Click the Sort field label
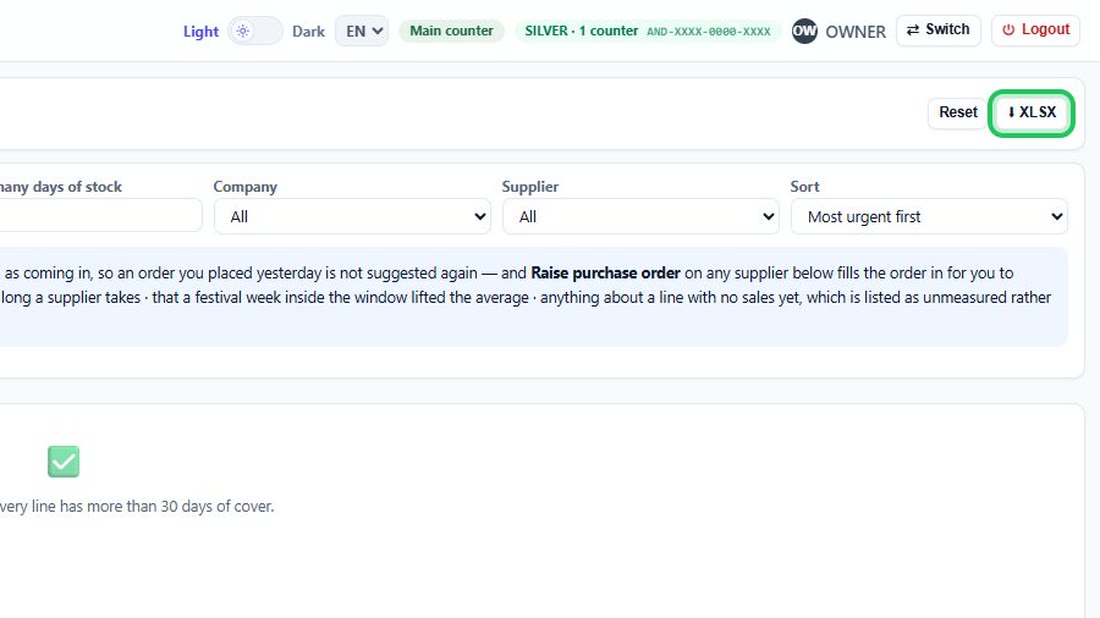This screenshot has width=1100, height=618. point(804,187)
